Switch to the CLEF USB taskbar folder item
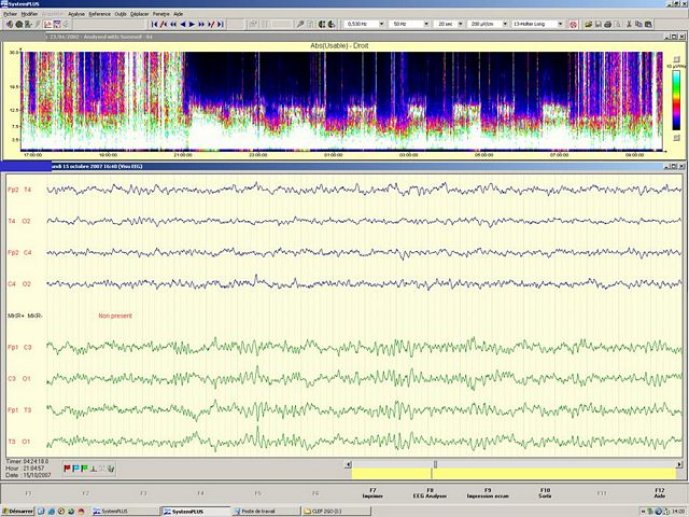 pyautogui.click(x=336, y=511)
